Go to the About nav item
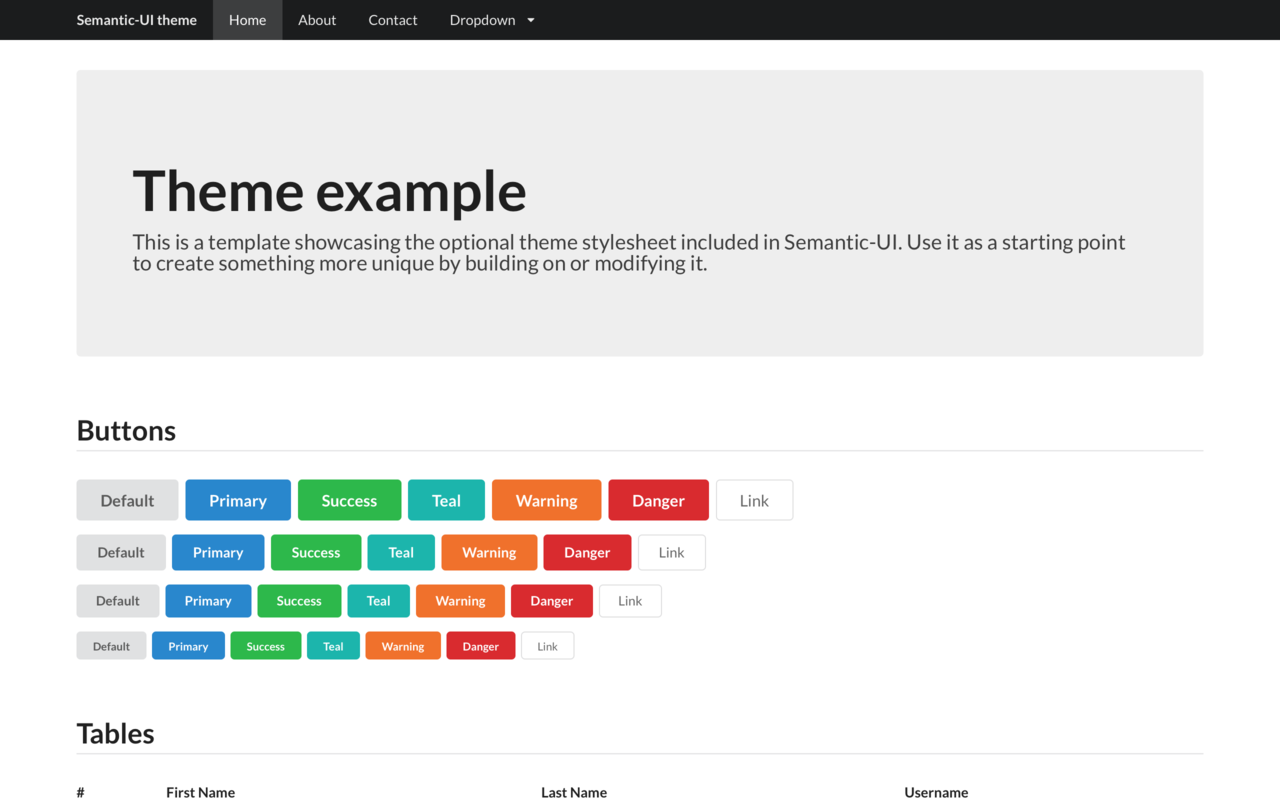The height and width of the screenshot is (800, 1280). (317, 20)
